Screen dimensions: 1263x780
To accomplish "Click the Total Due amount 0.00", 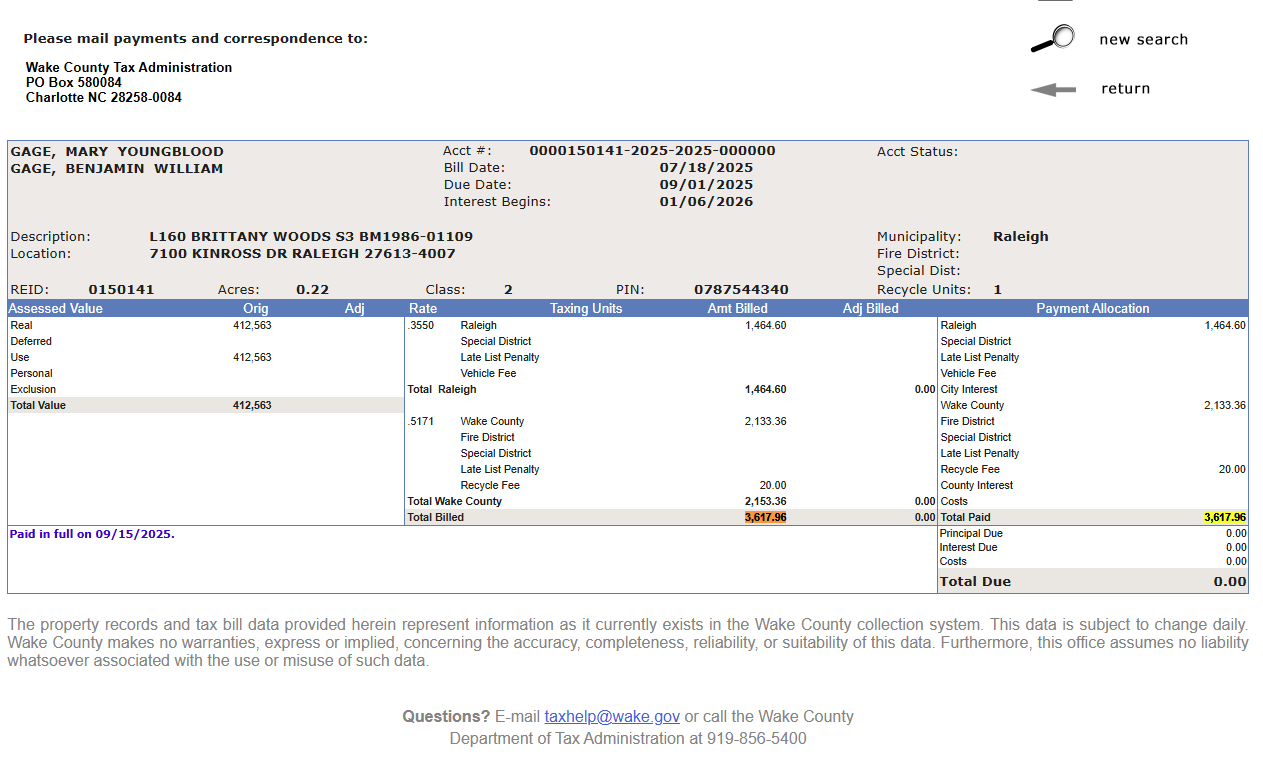I will pos(1229,582).
